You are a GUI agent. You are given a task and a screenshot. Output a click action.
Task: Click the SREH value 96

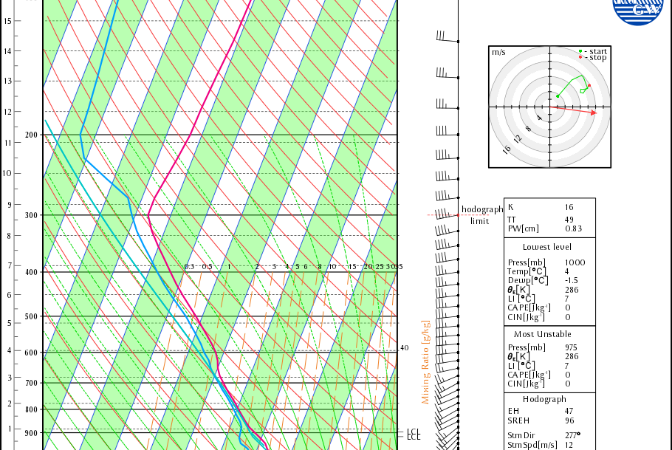(x=572, y=420)
